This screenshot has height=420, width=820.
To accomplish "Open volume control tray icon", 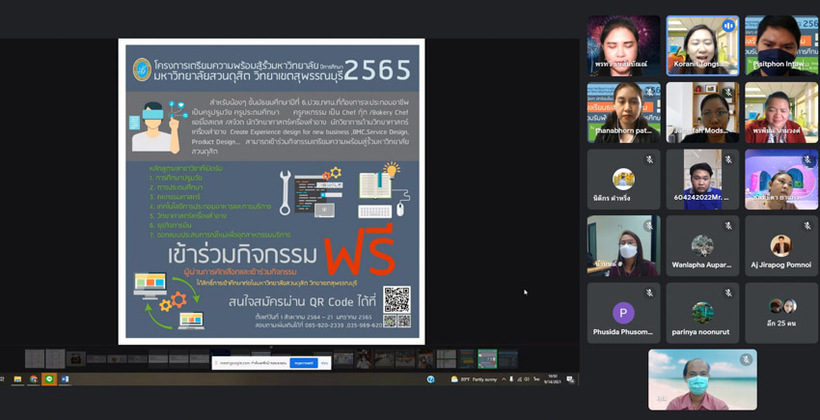I will coord(527,379).
